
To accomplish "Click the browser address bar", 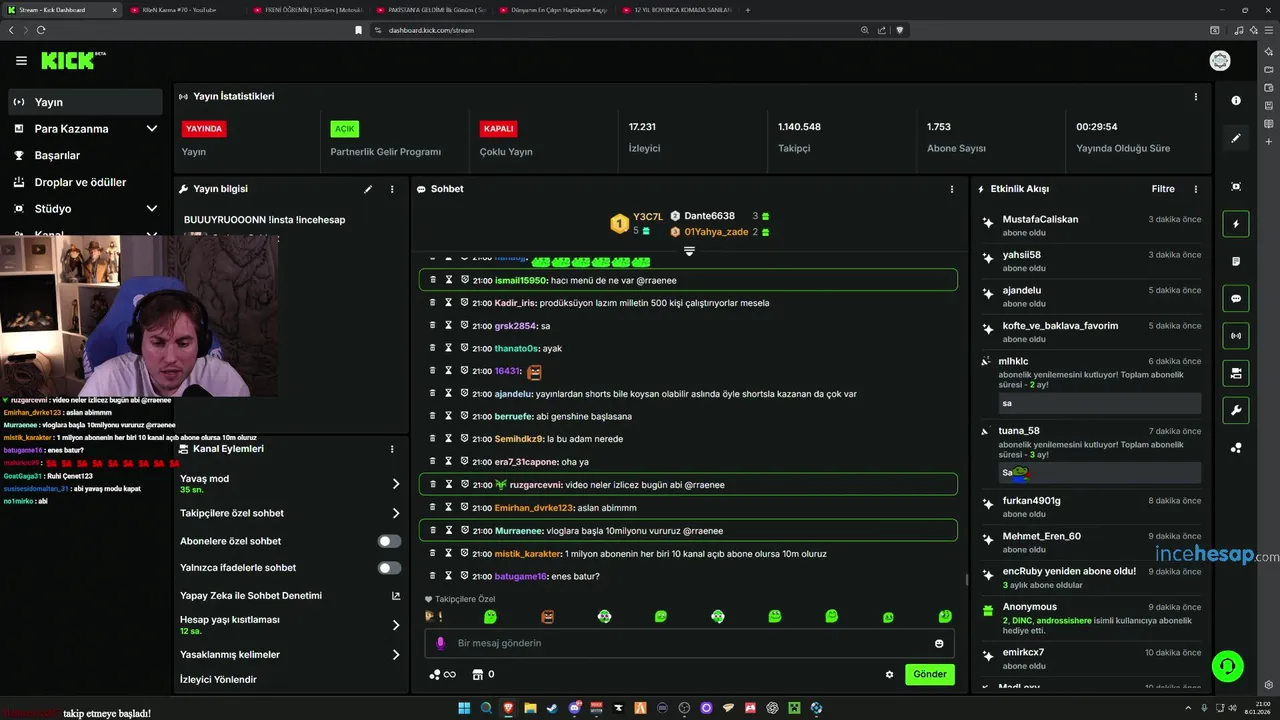I will [615, 30].
